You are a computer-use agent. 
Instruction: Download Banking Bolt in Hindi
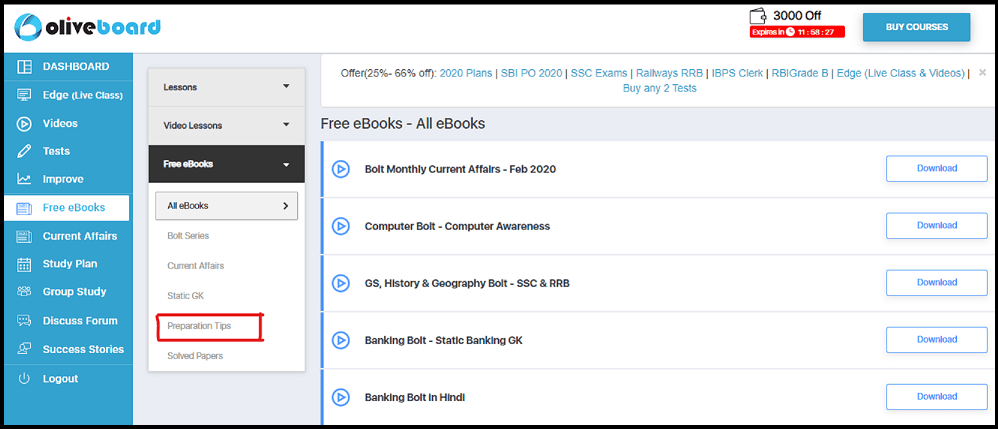pyautogui.click(x=937, y=397)
